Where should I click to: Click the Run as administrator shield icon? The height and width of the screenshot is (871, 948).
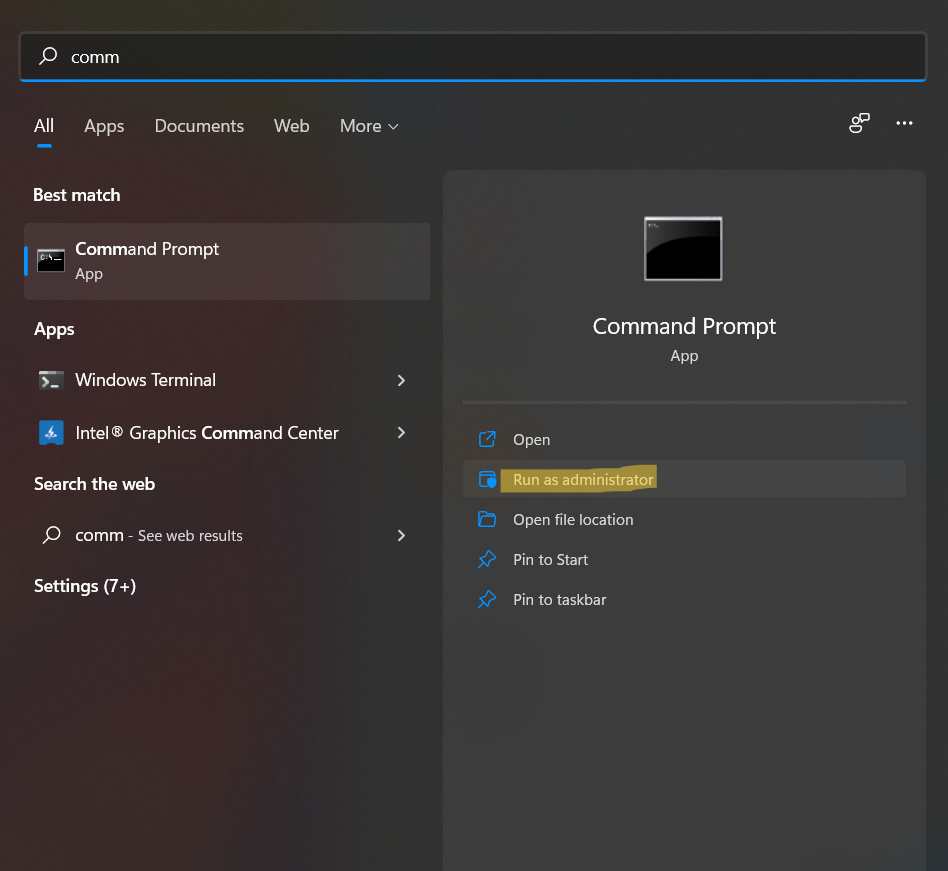click(x=487, y=480)
